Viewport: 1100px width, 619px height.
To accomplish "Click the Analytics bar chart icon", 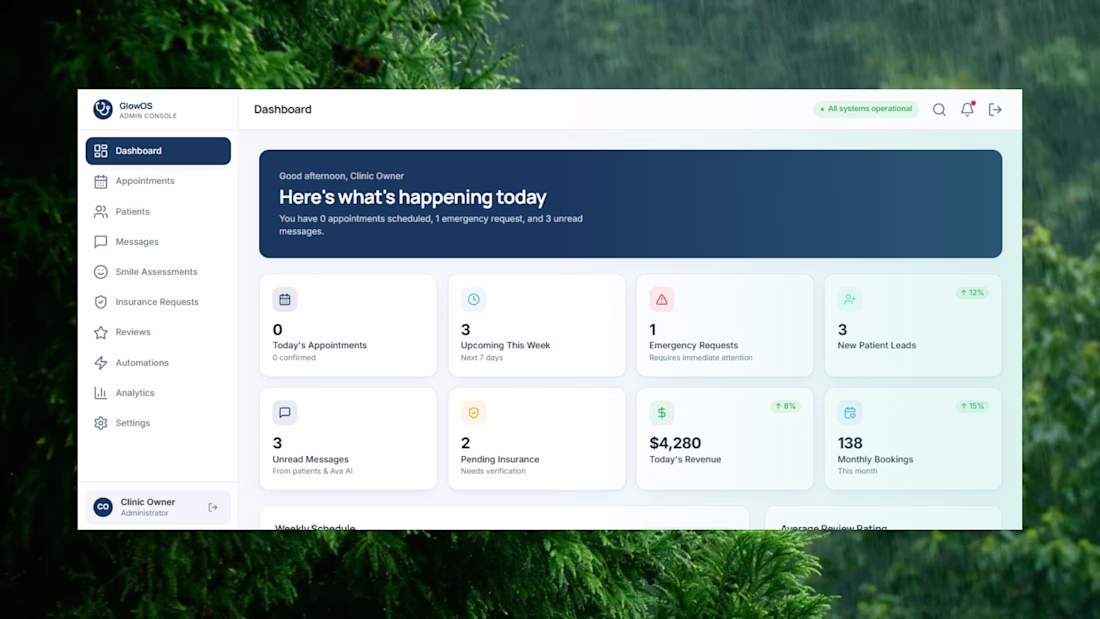I will [101, 393].
